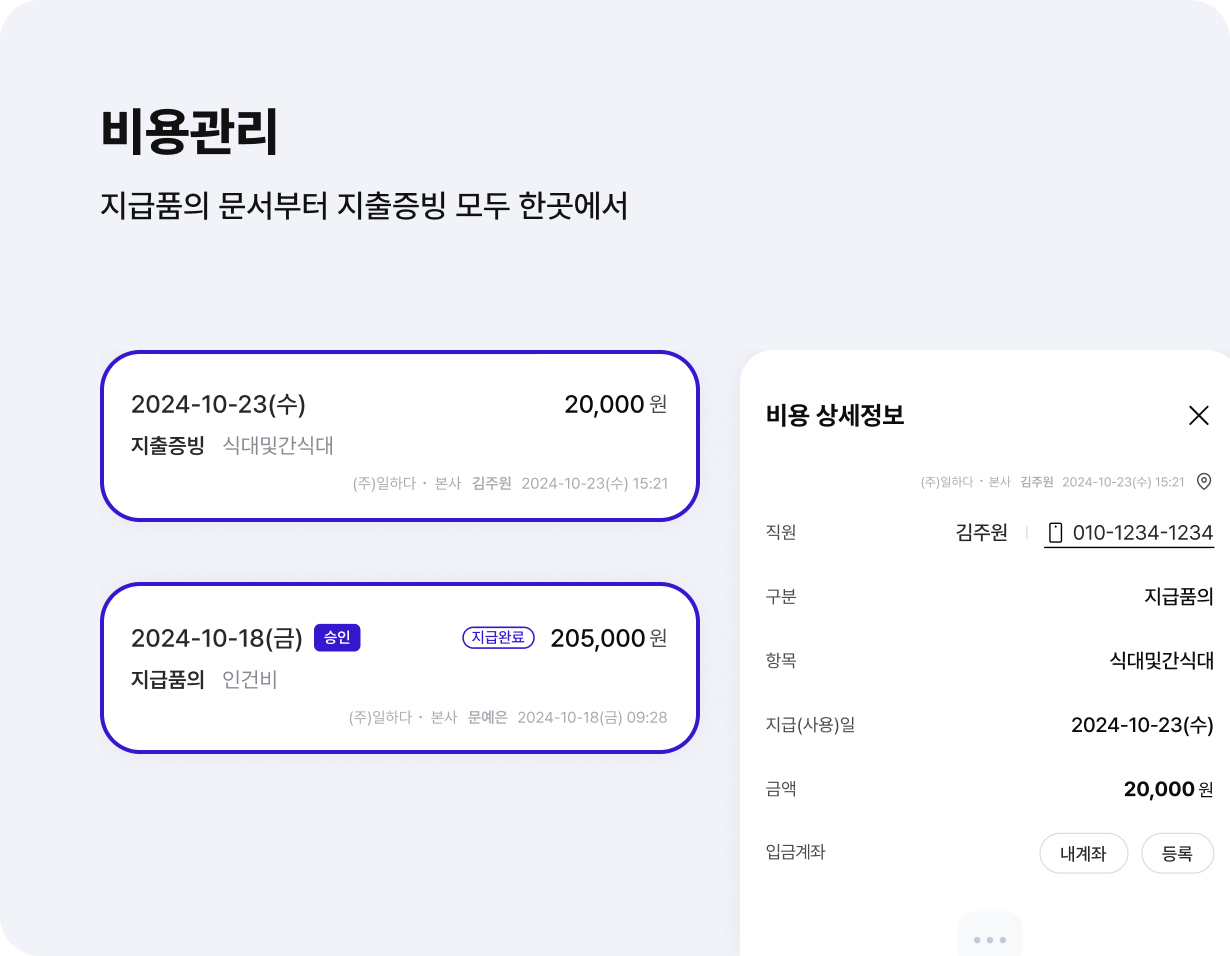This screenshot has height=956, width=1230.
Task: Click the phone icon beside 010-1234-1234
Action: tap(1055, 533)
